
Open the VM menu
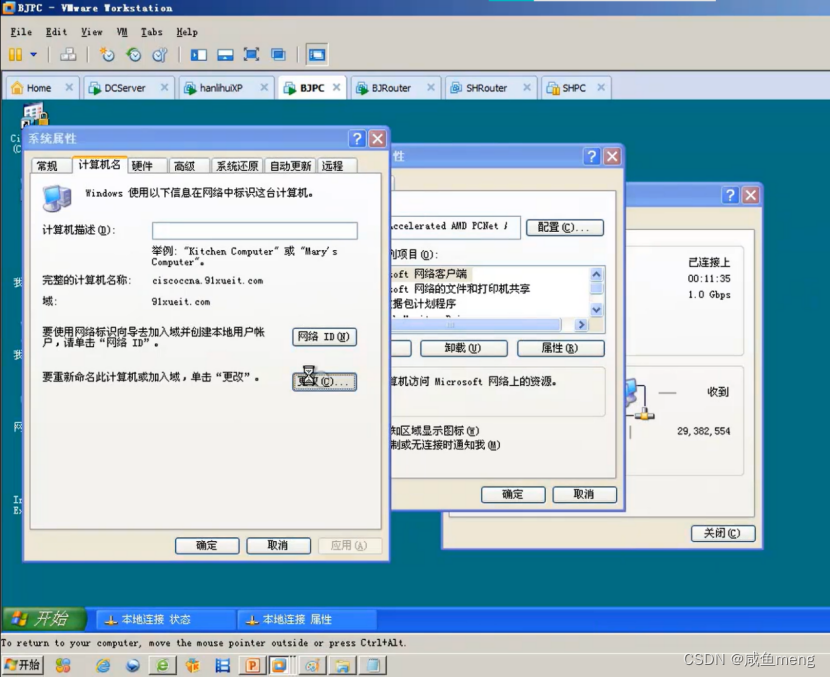(x=122, y=32)
